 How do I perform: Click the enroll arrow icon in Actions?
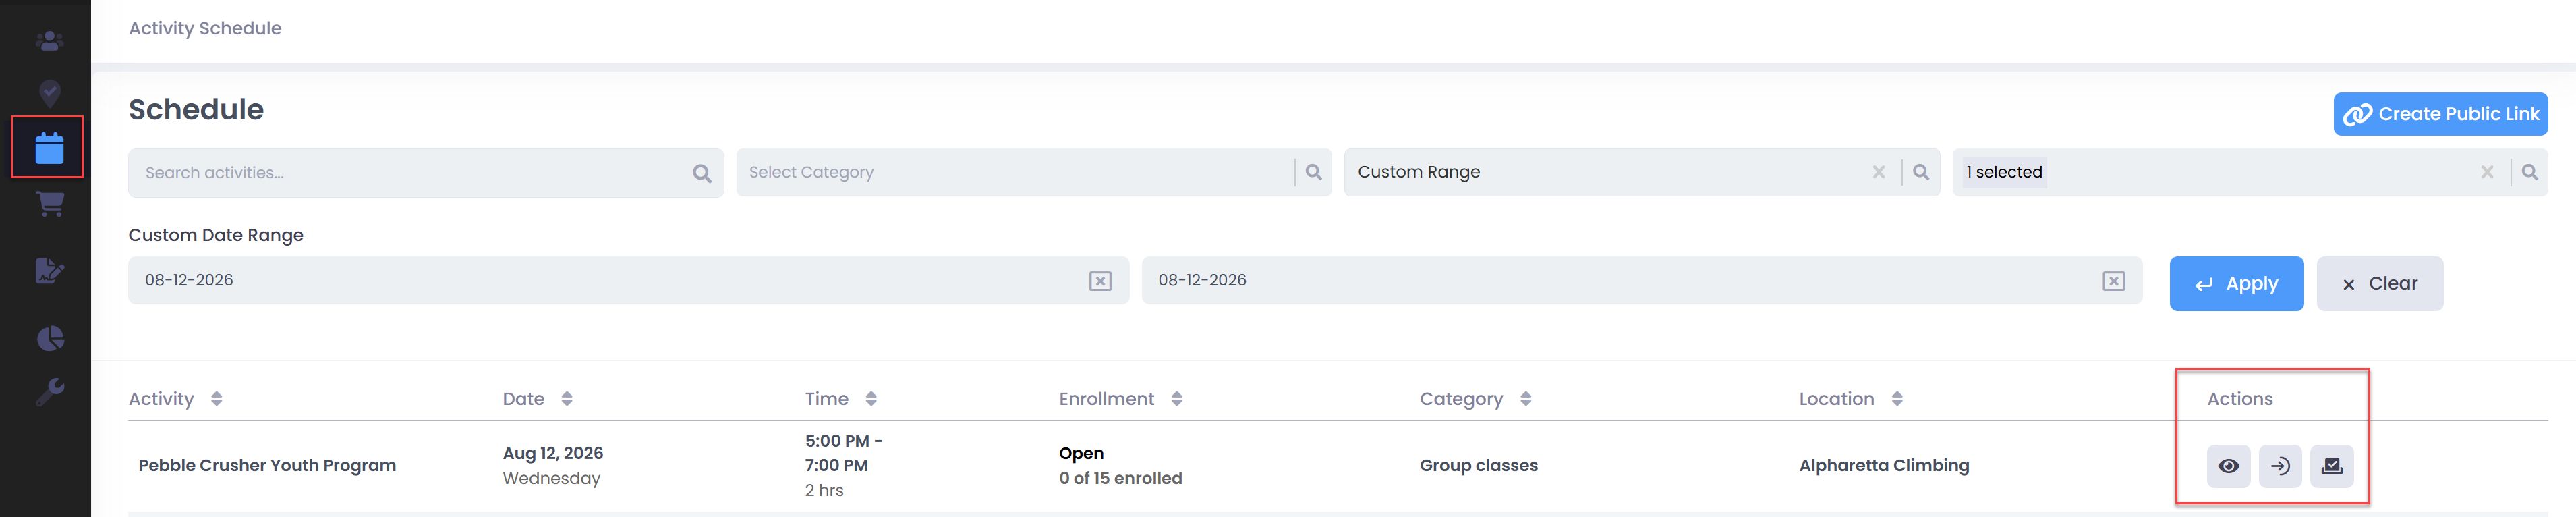[x=2280, y=466]
